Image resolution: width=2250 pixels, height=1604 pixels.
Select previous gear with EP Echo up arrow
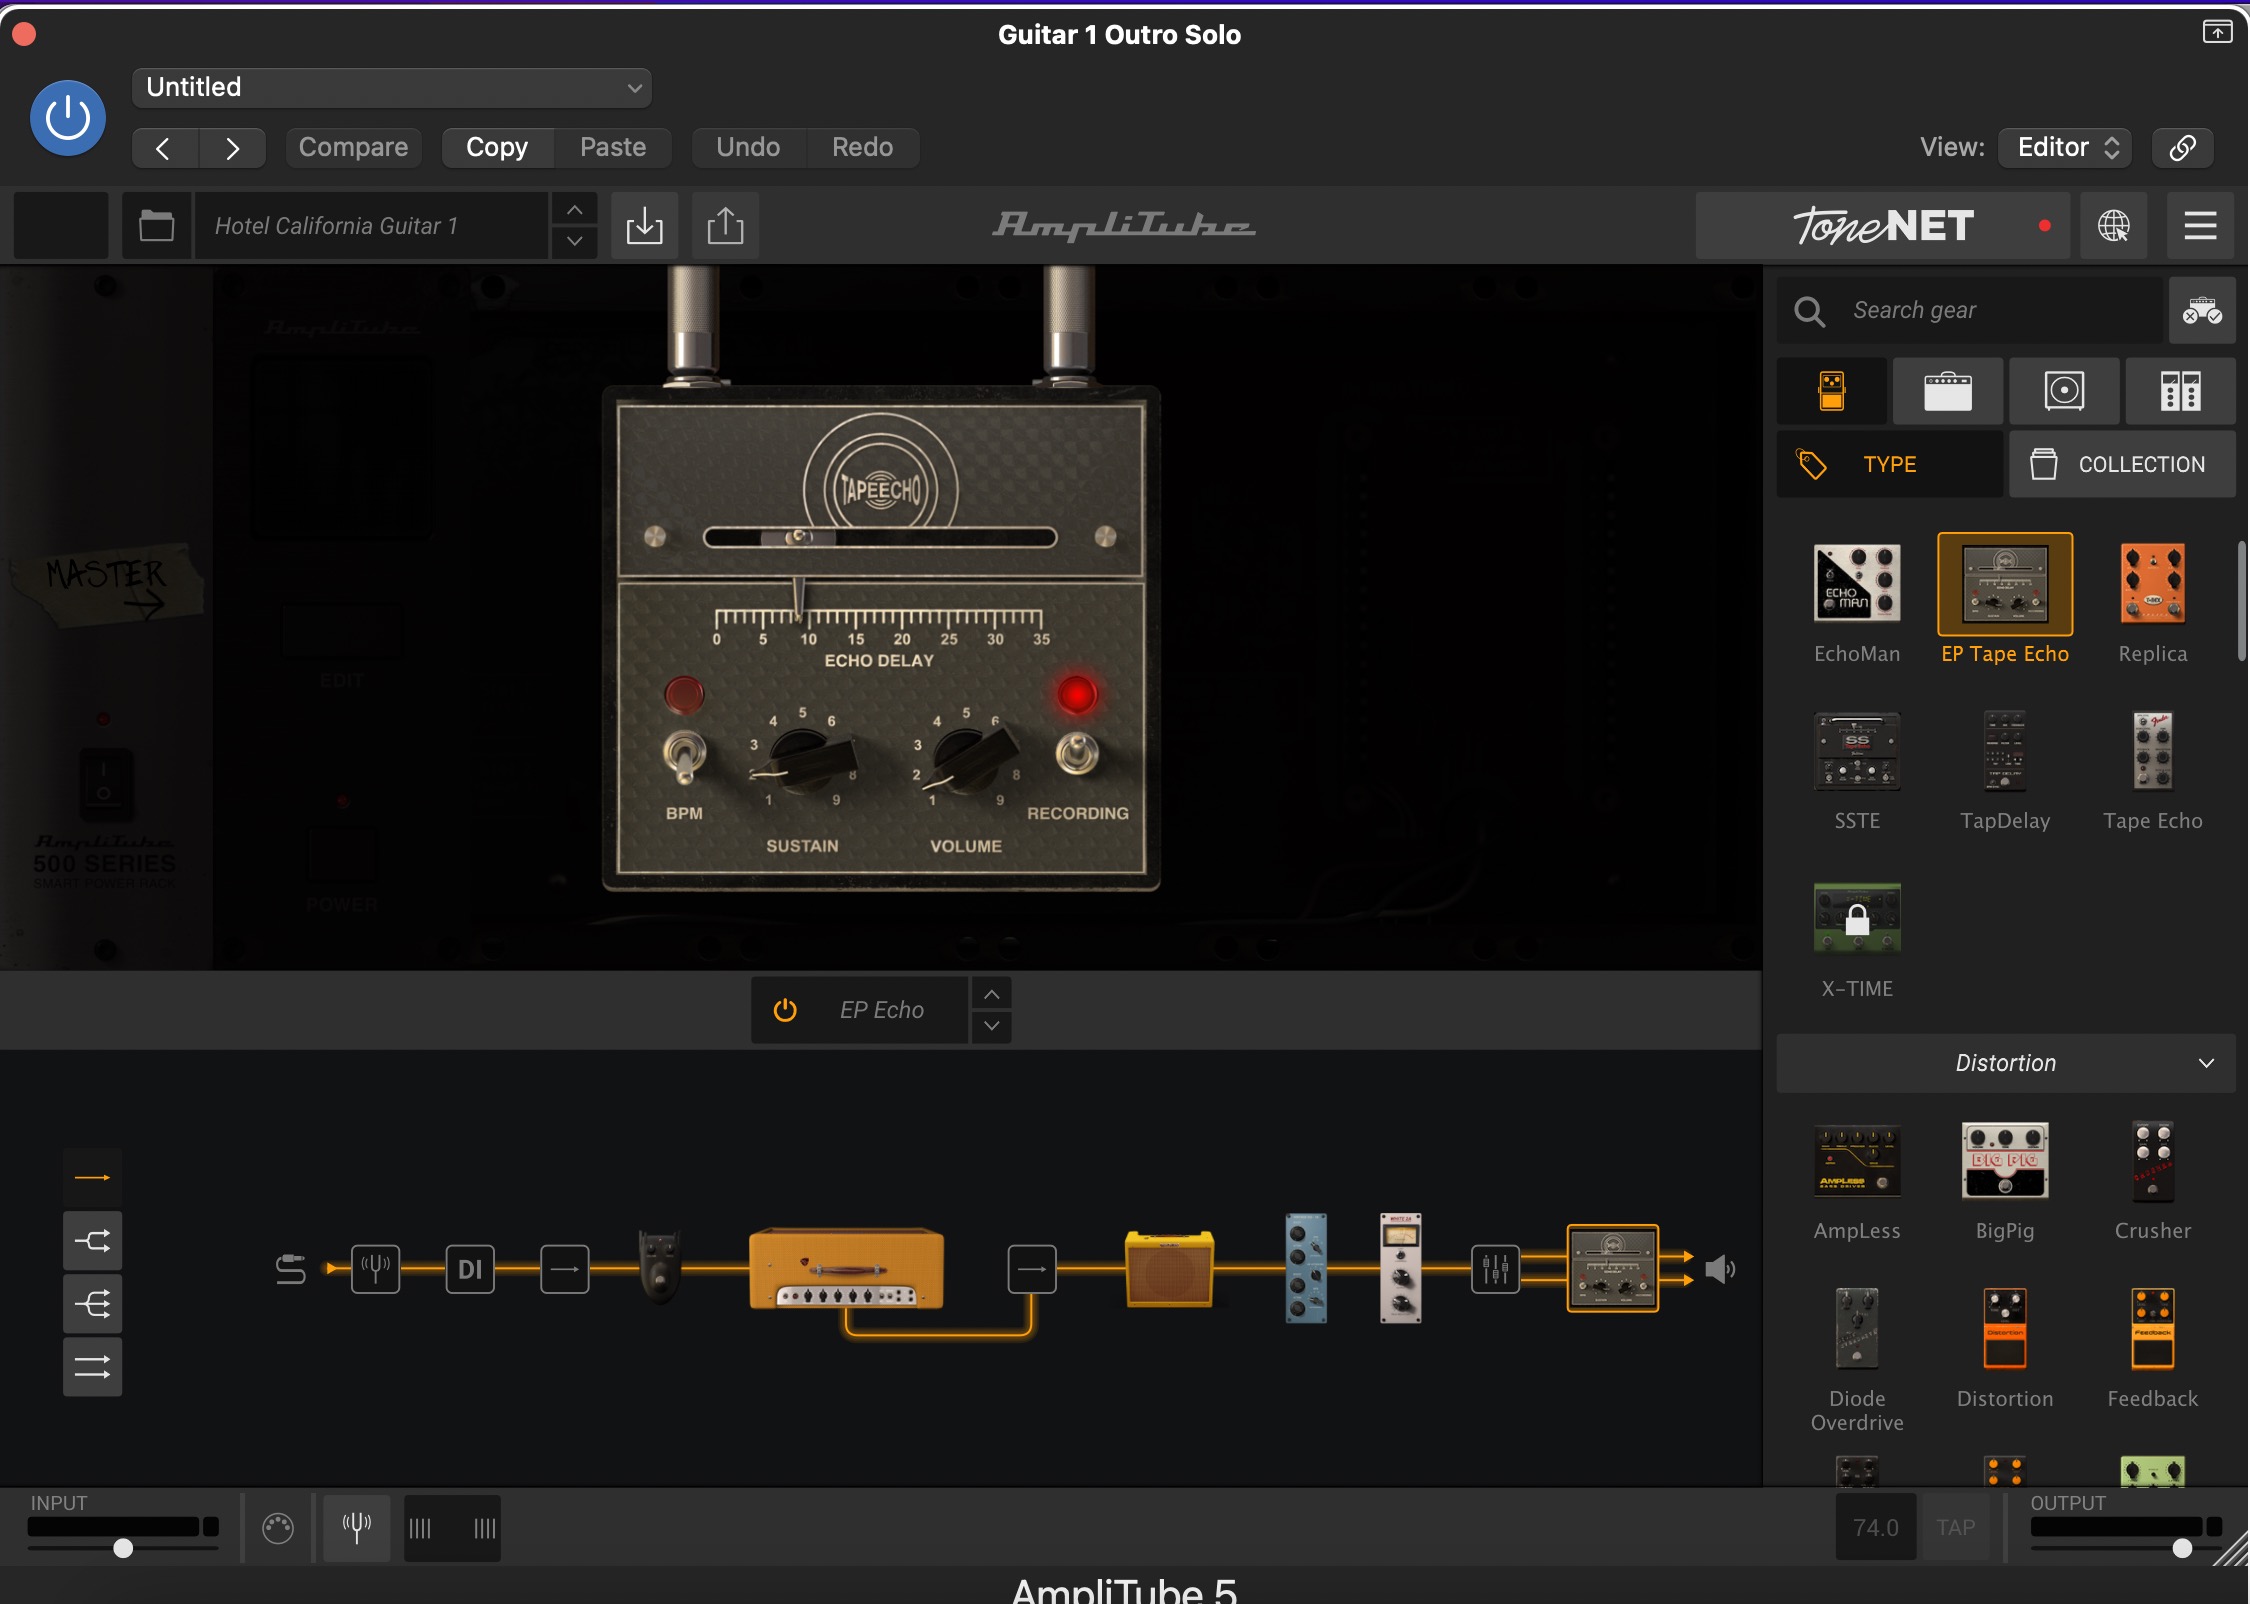[991, 994]
